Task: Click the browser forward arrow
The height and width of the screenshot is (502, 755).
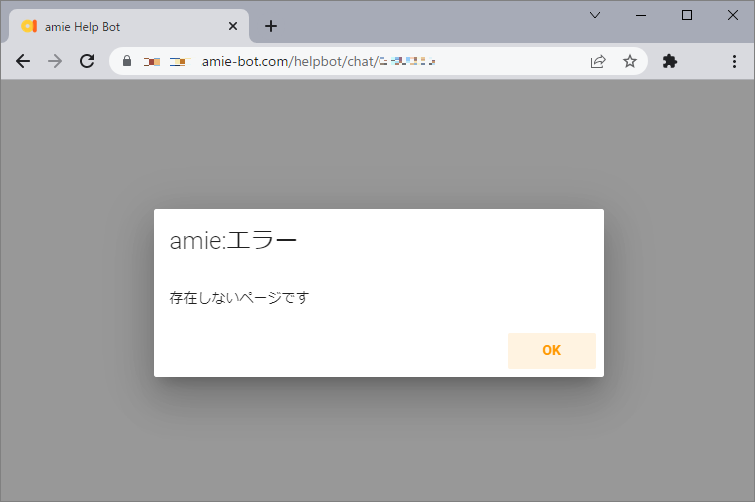Action: pyautogui.click(x=55, y=61)
